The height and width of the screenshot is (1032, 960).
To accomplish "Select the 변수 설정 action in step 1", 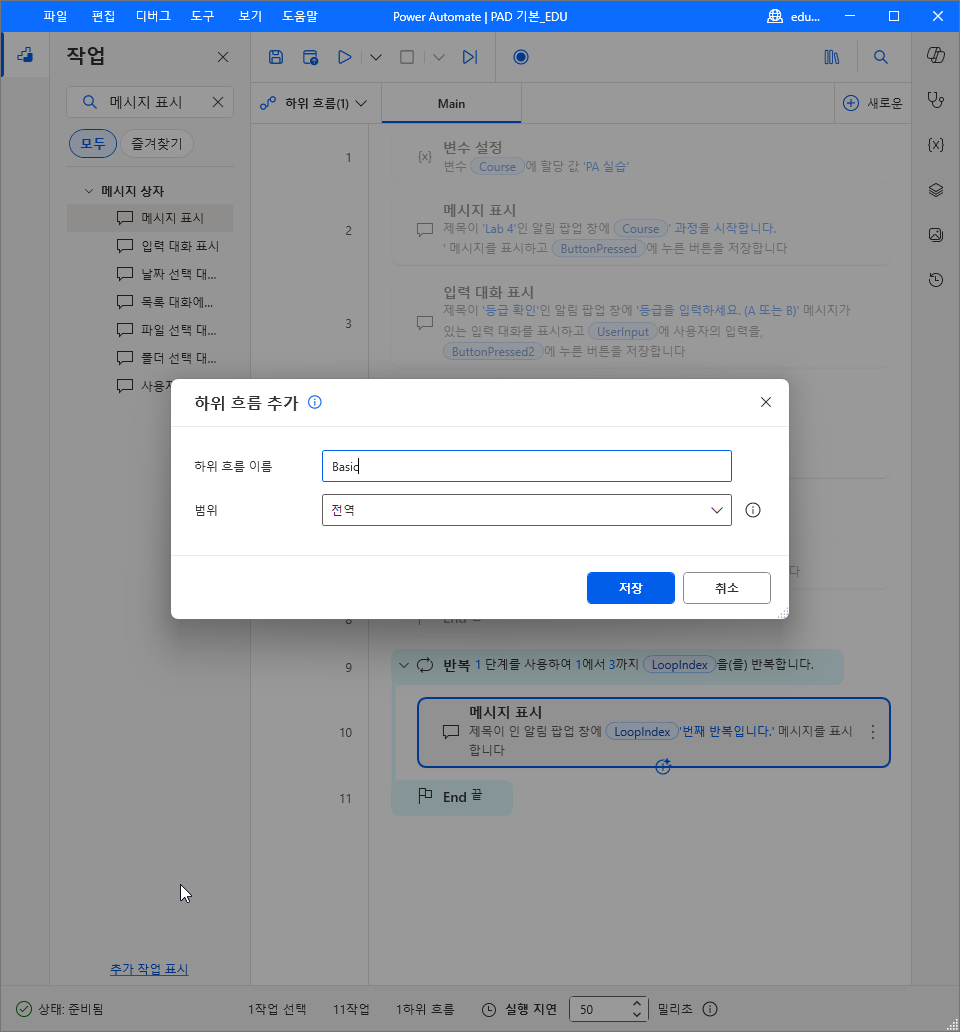I will coord(641,157).
